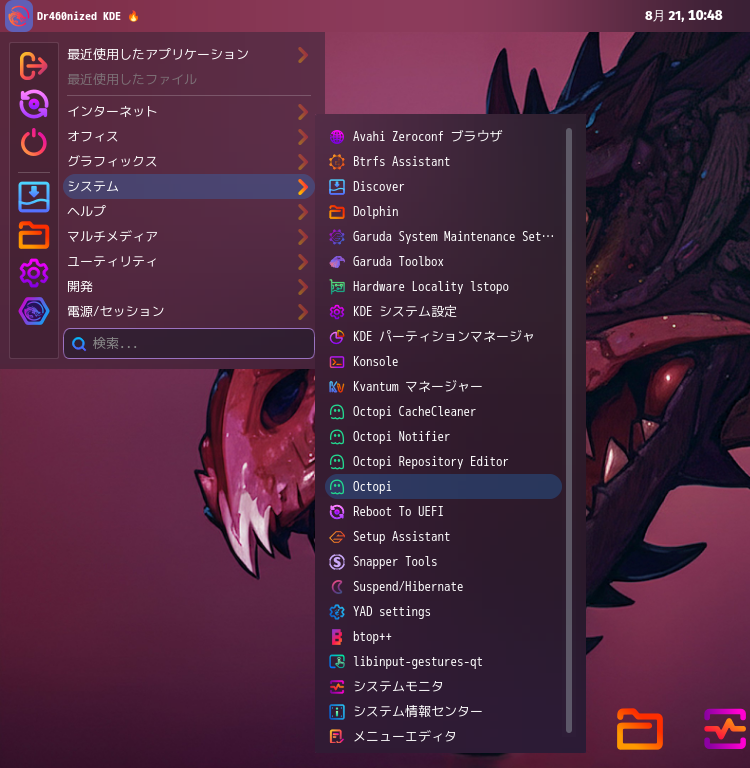Click the Btrfs Assistant icon
750x768 pixels.
click(337, 162)
